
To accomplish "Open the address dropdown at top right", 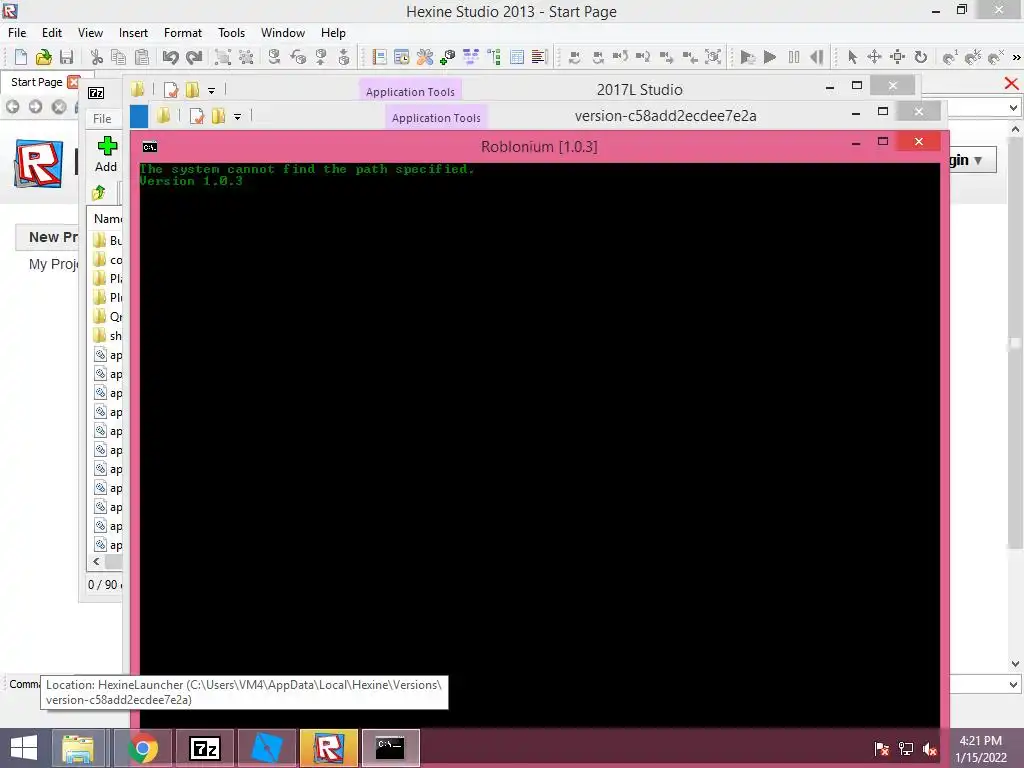I will (x=1013, y=107).
